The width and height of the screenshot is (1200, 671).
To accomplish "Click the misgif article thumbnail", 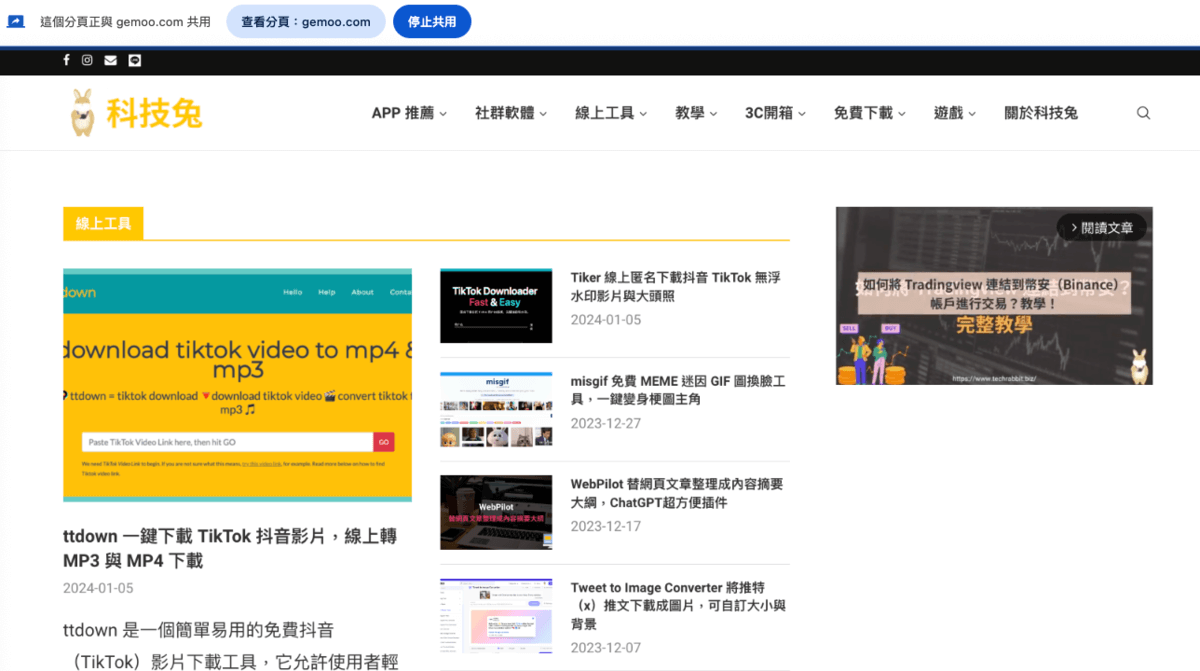I will [496, 409].
